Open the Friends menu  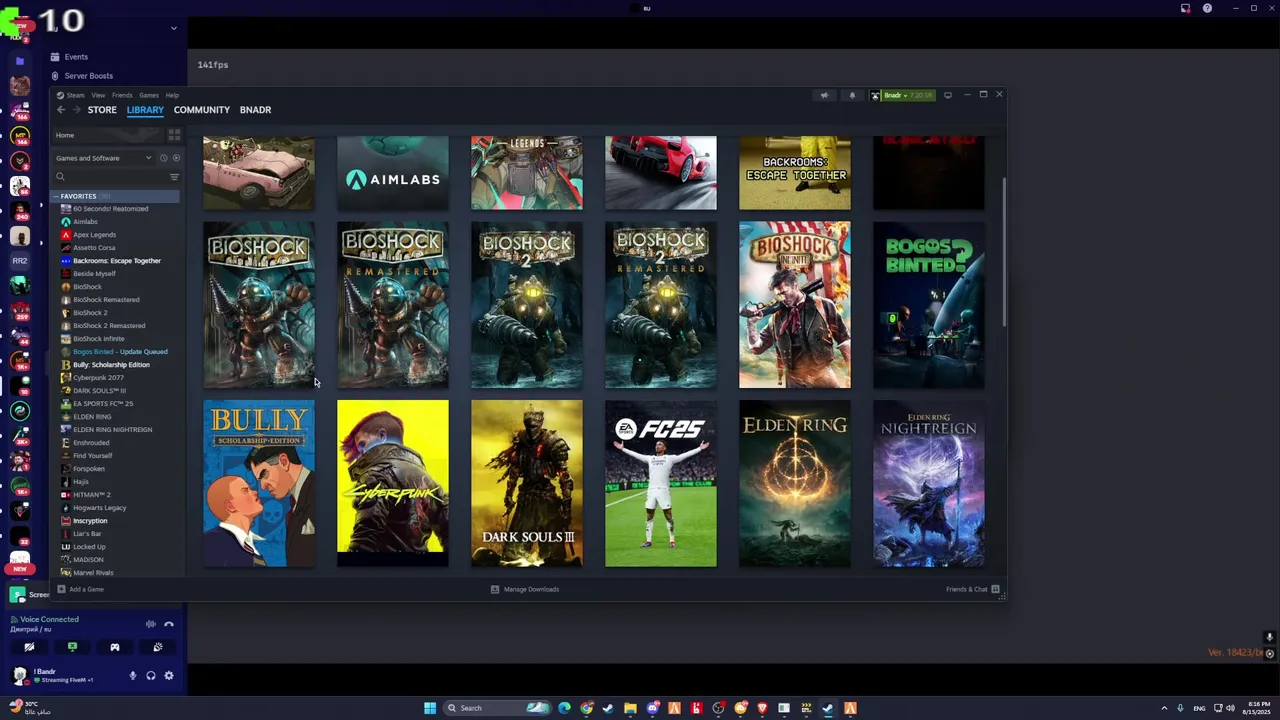(x=122, y=95)
